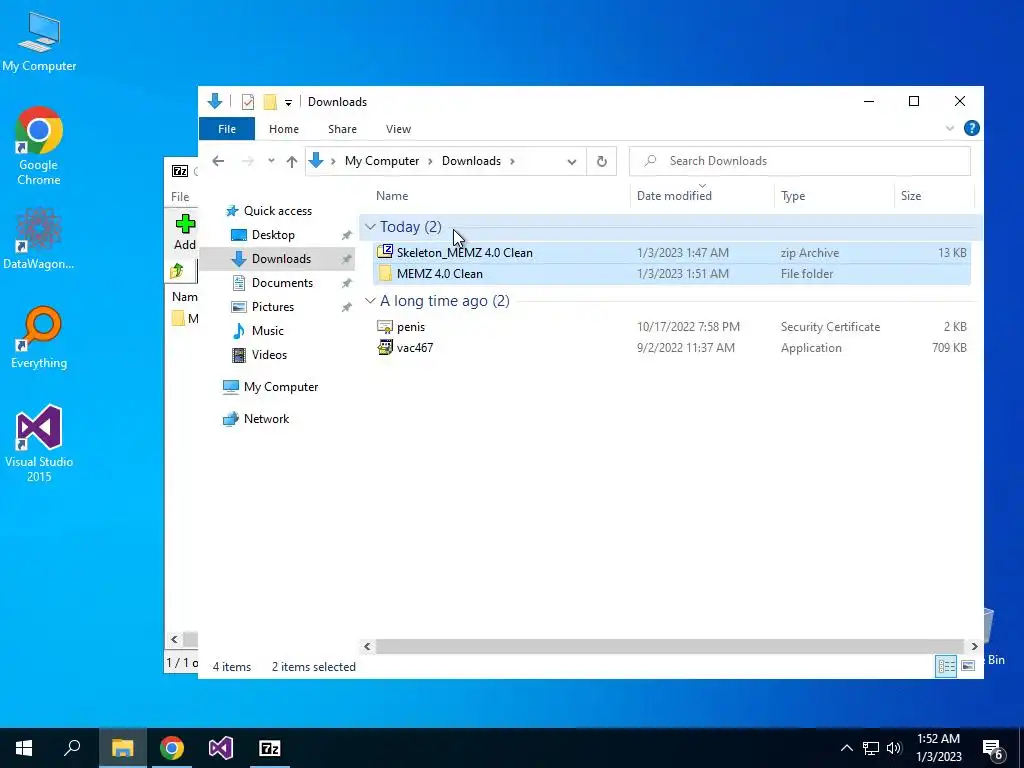Switch to Details view layout icon
1024x768 pixels.
pos(946,666)
